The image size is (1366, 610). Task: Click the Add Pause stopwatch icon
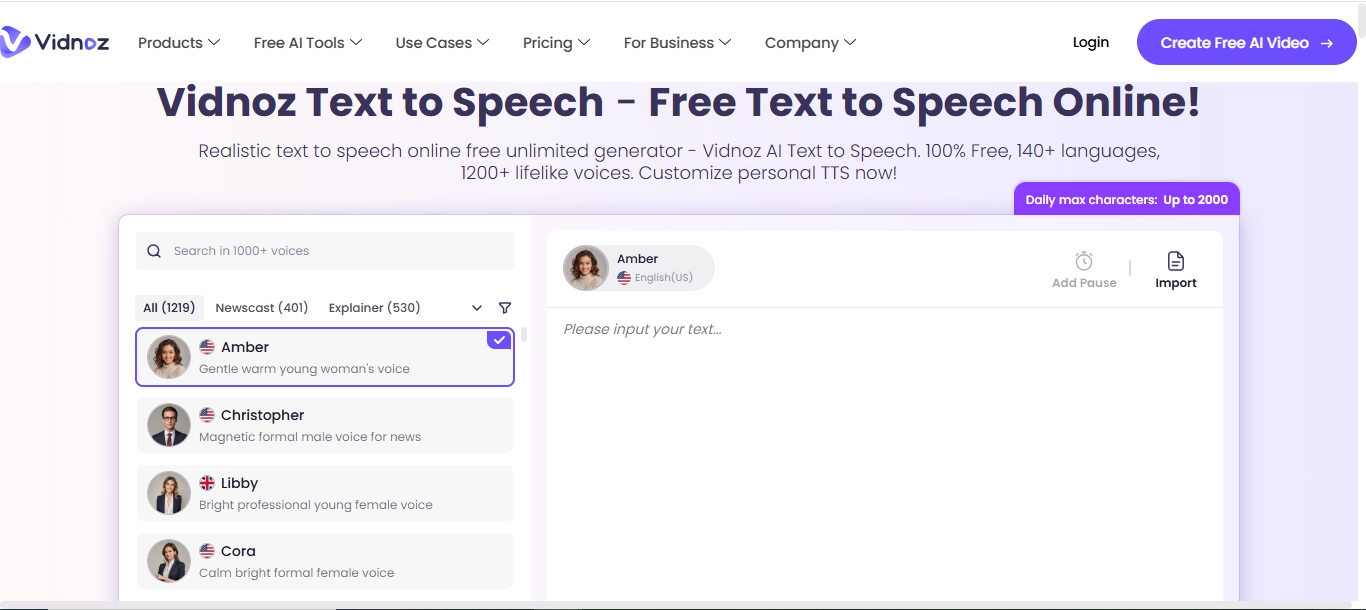pos(1083,261)
